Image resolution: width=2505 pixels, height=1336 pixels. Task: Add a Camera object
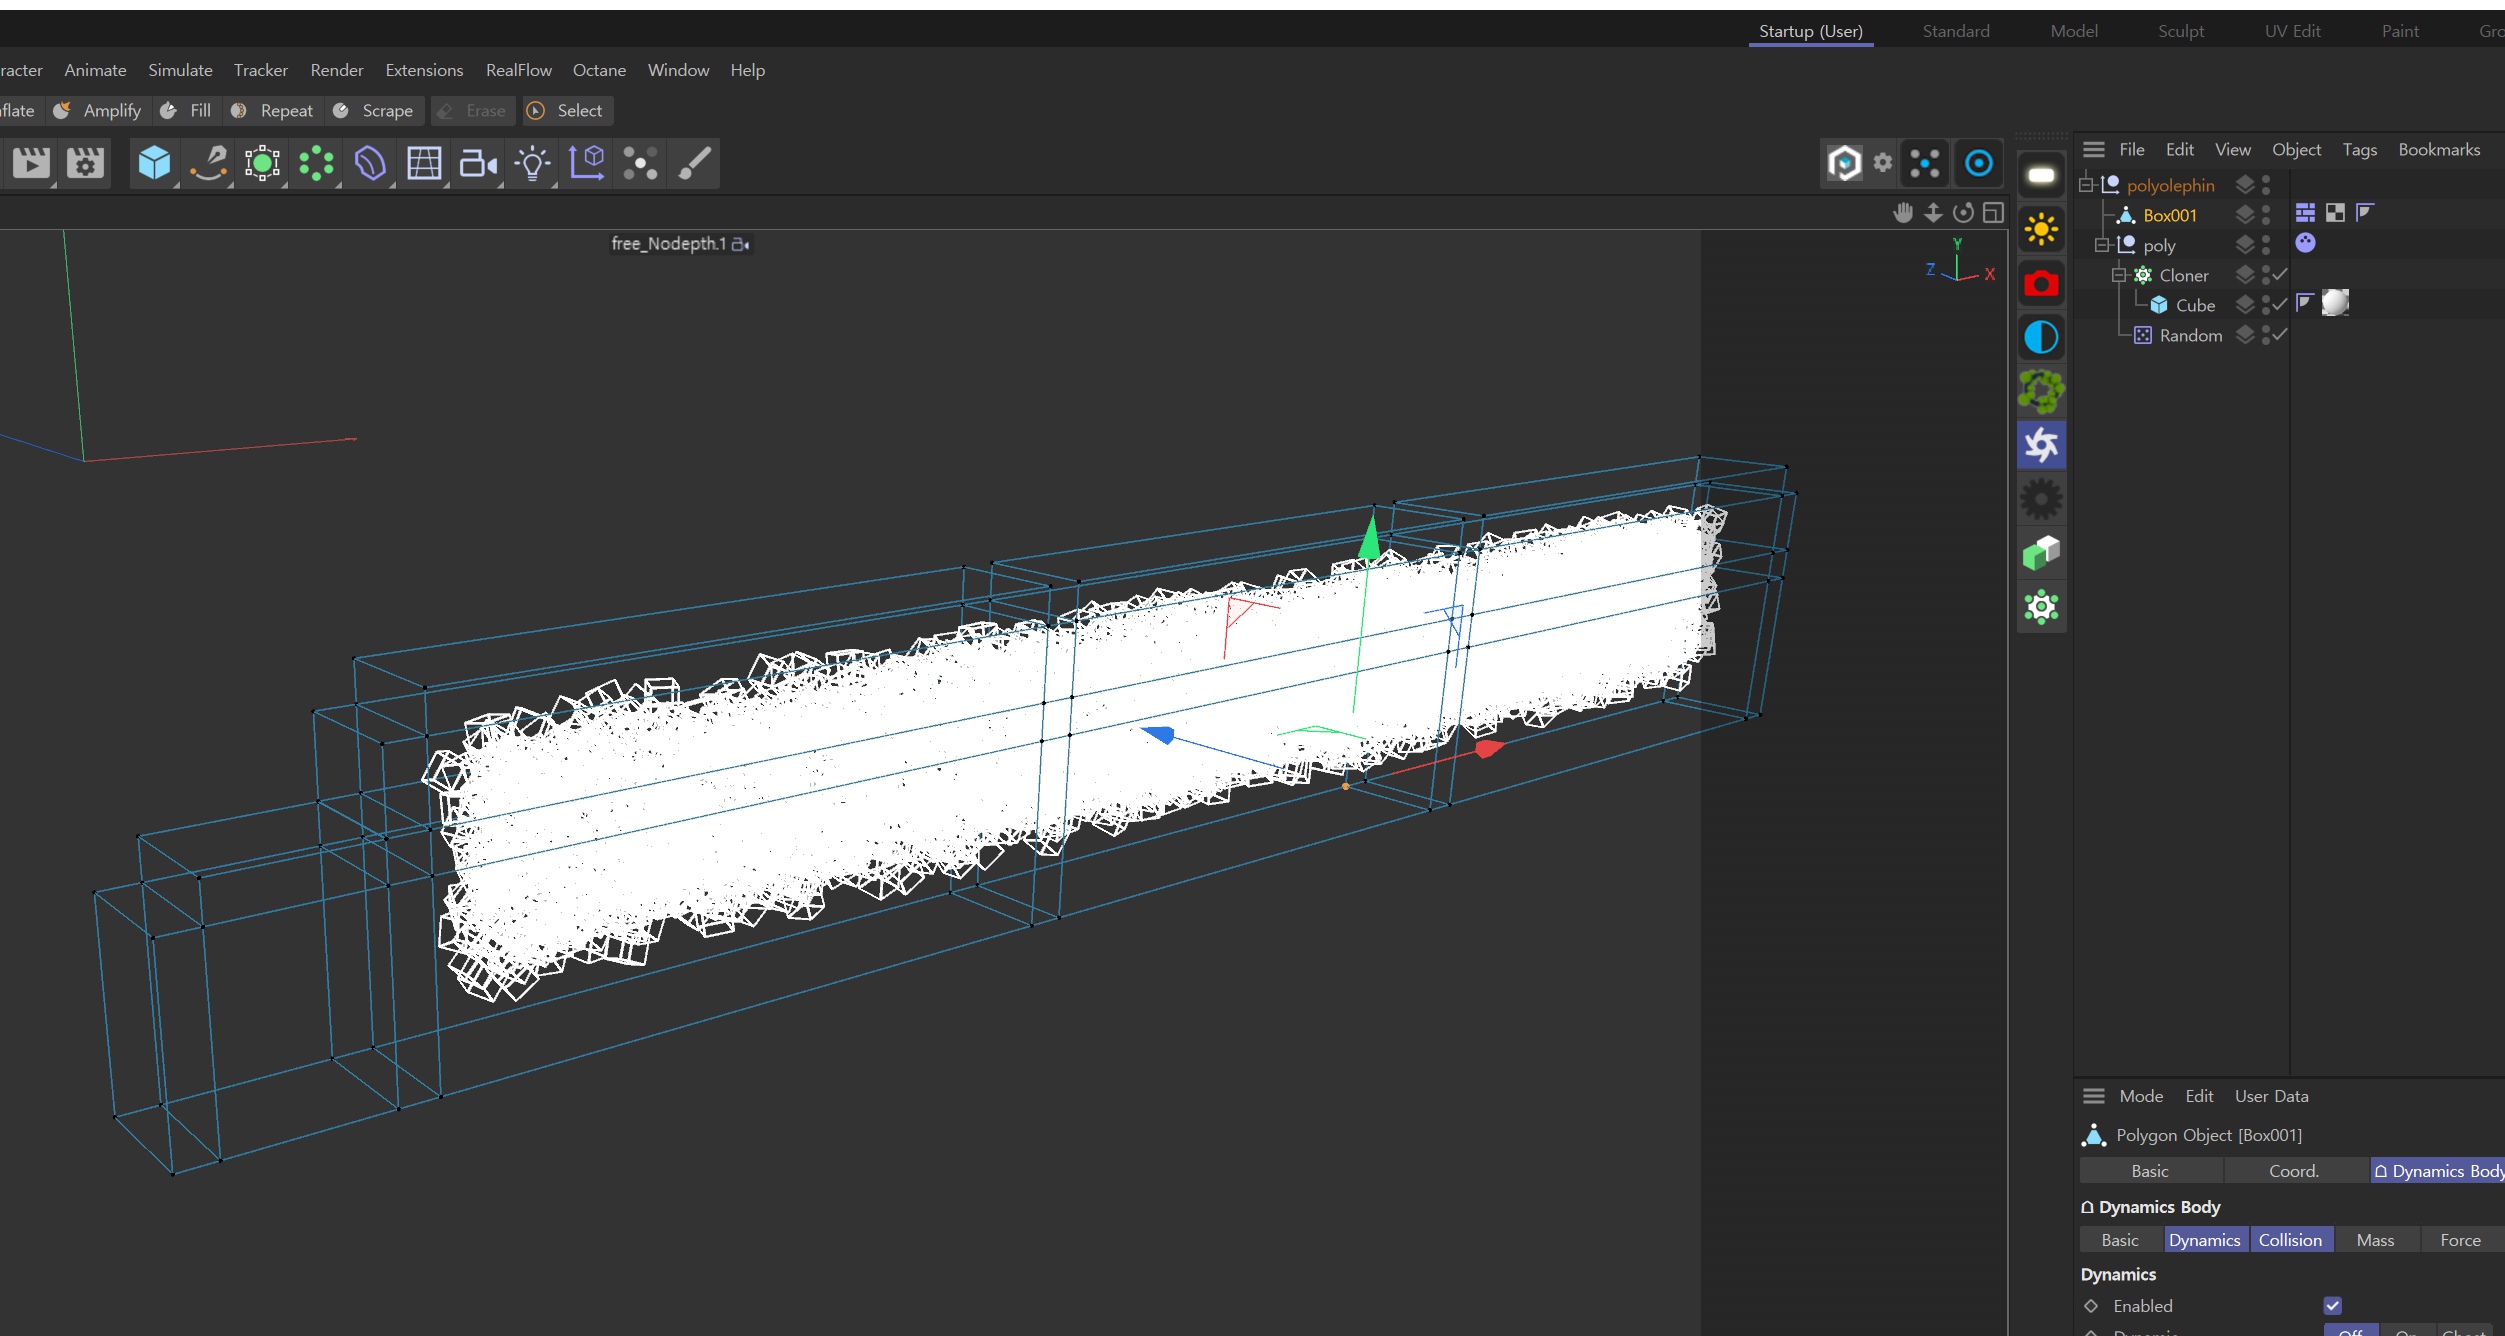point(478,163)
